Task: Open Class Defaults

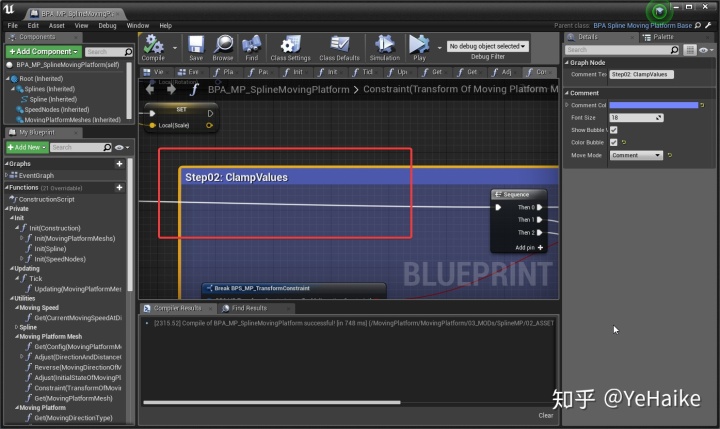Action: (x=339, y=48)
